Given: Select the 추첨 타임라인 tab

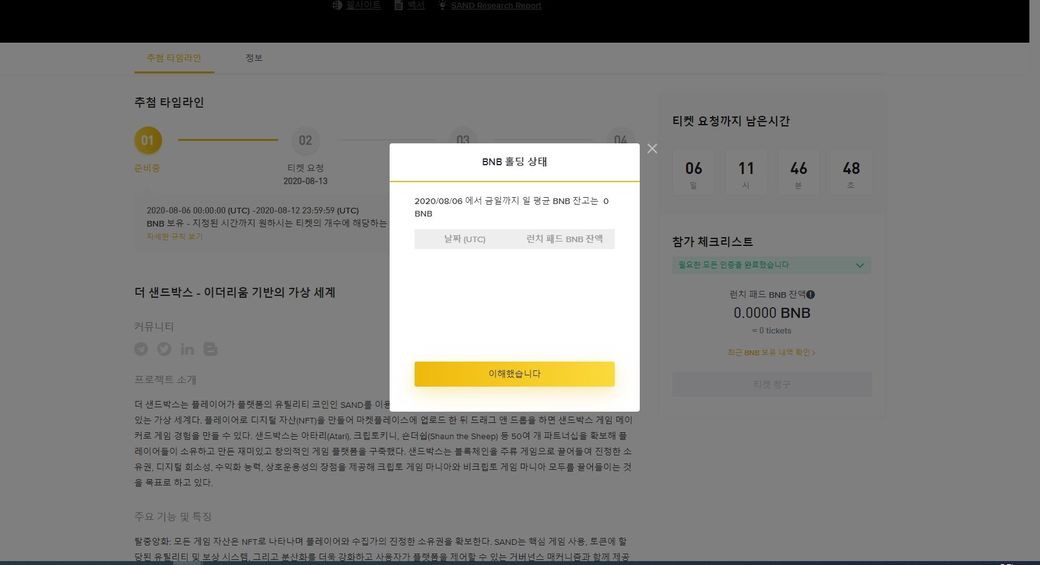Looking at the screenshot, I should 174,58.
